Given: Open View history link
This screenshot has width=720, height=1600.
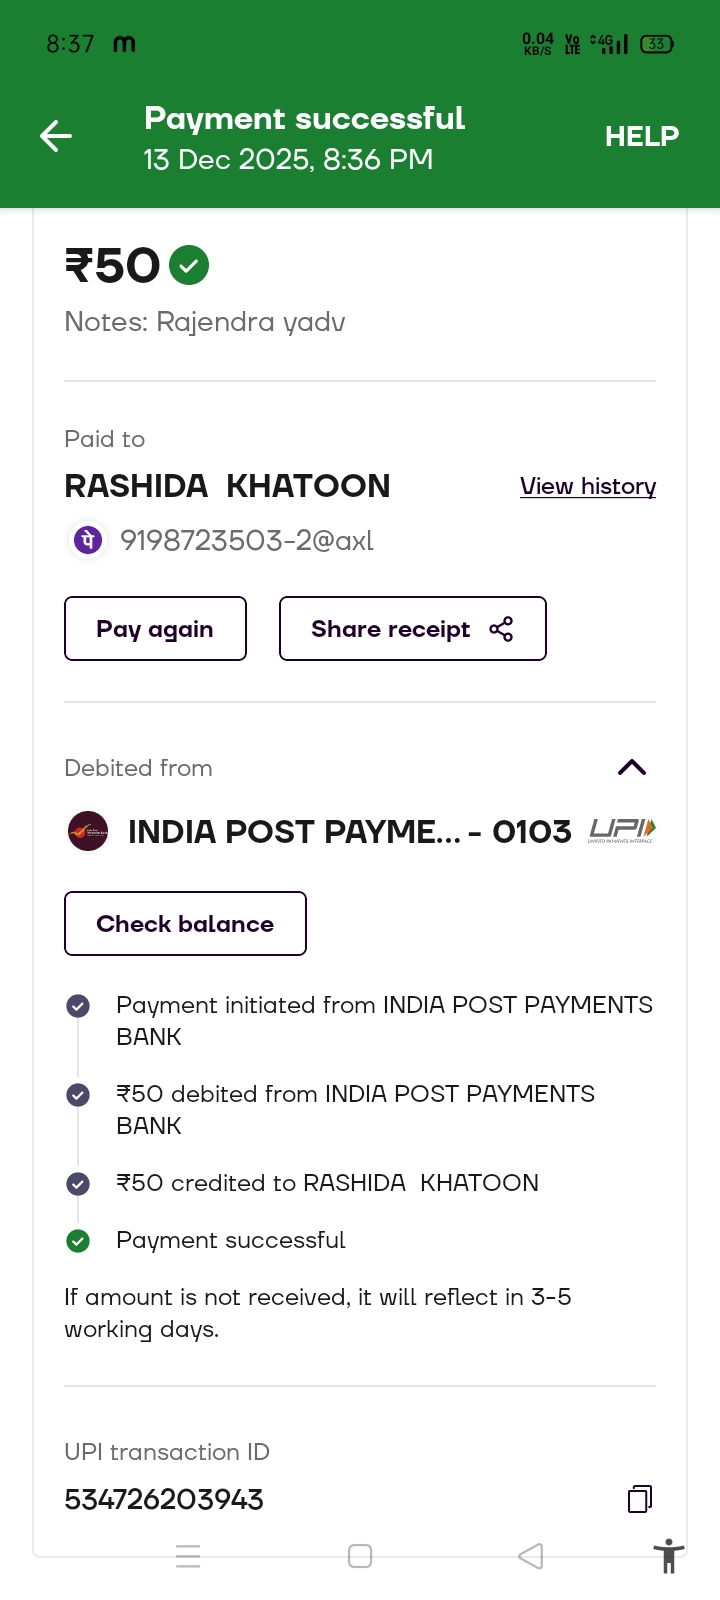Looking at the screenshot, I should [x=587, y=486].
